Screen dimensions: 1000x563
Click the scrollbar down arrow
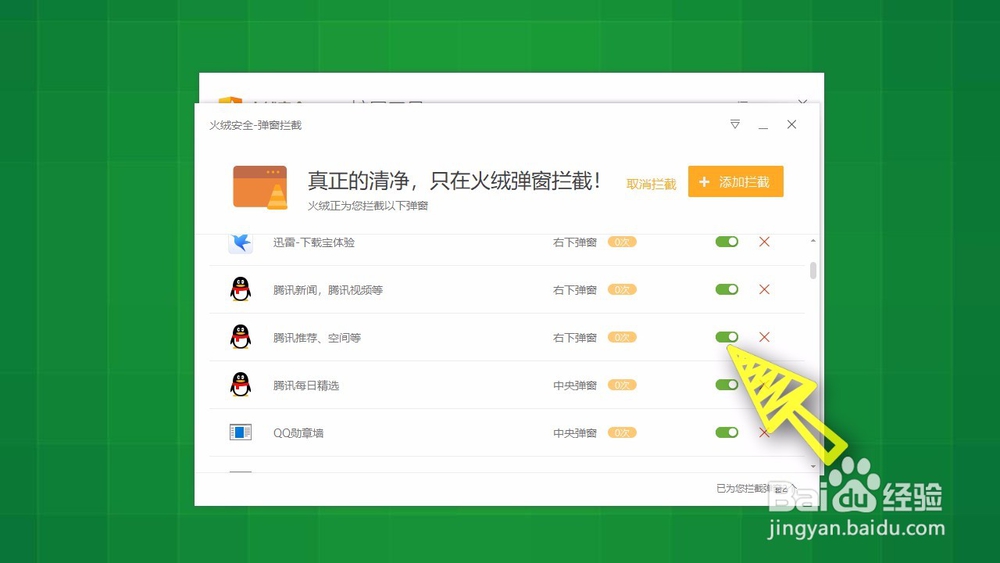813,466
